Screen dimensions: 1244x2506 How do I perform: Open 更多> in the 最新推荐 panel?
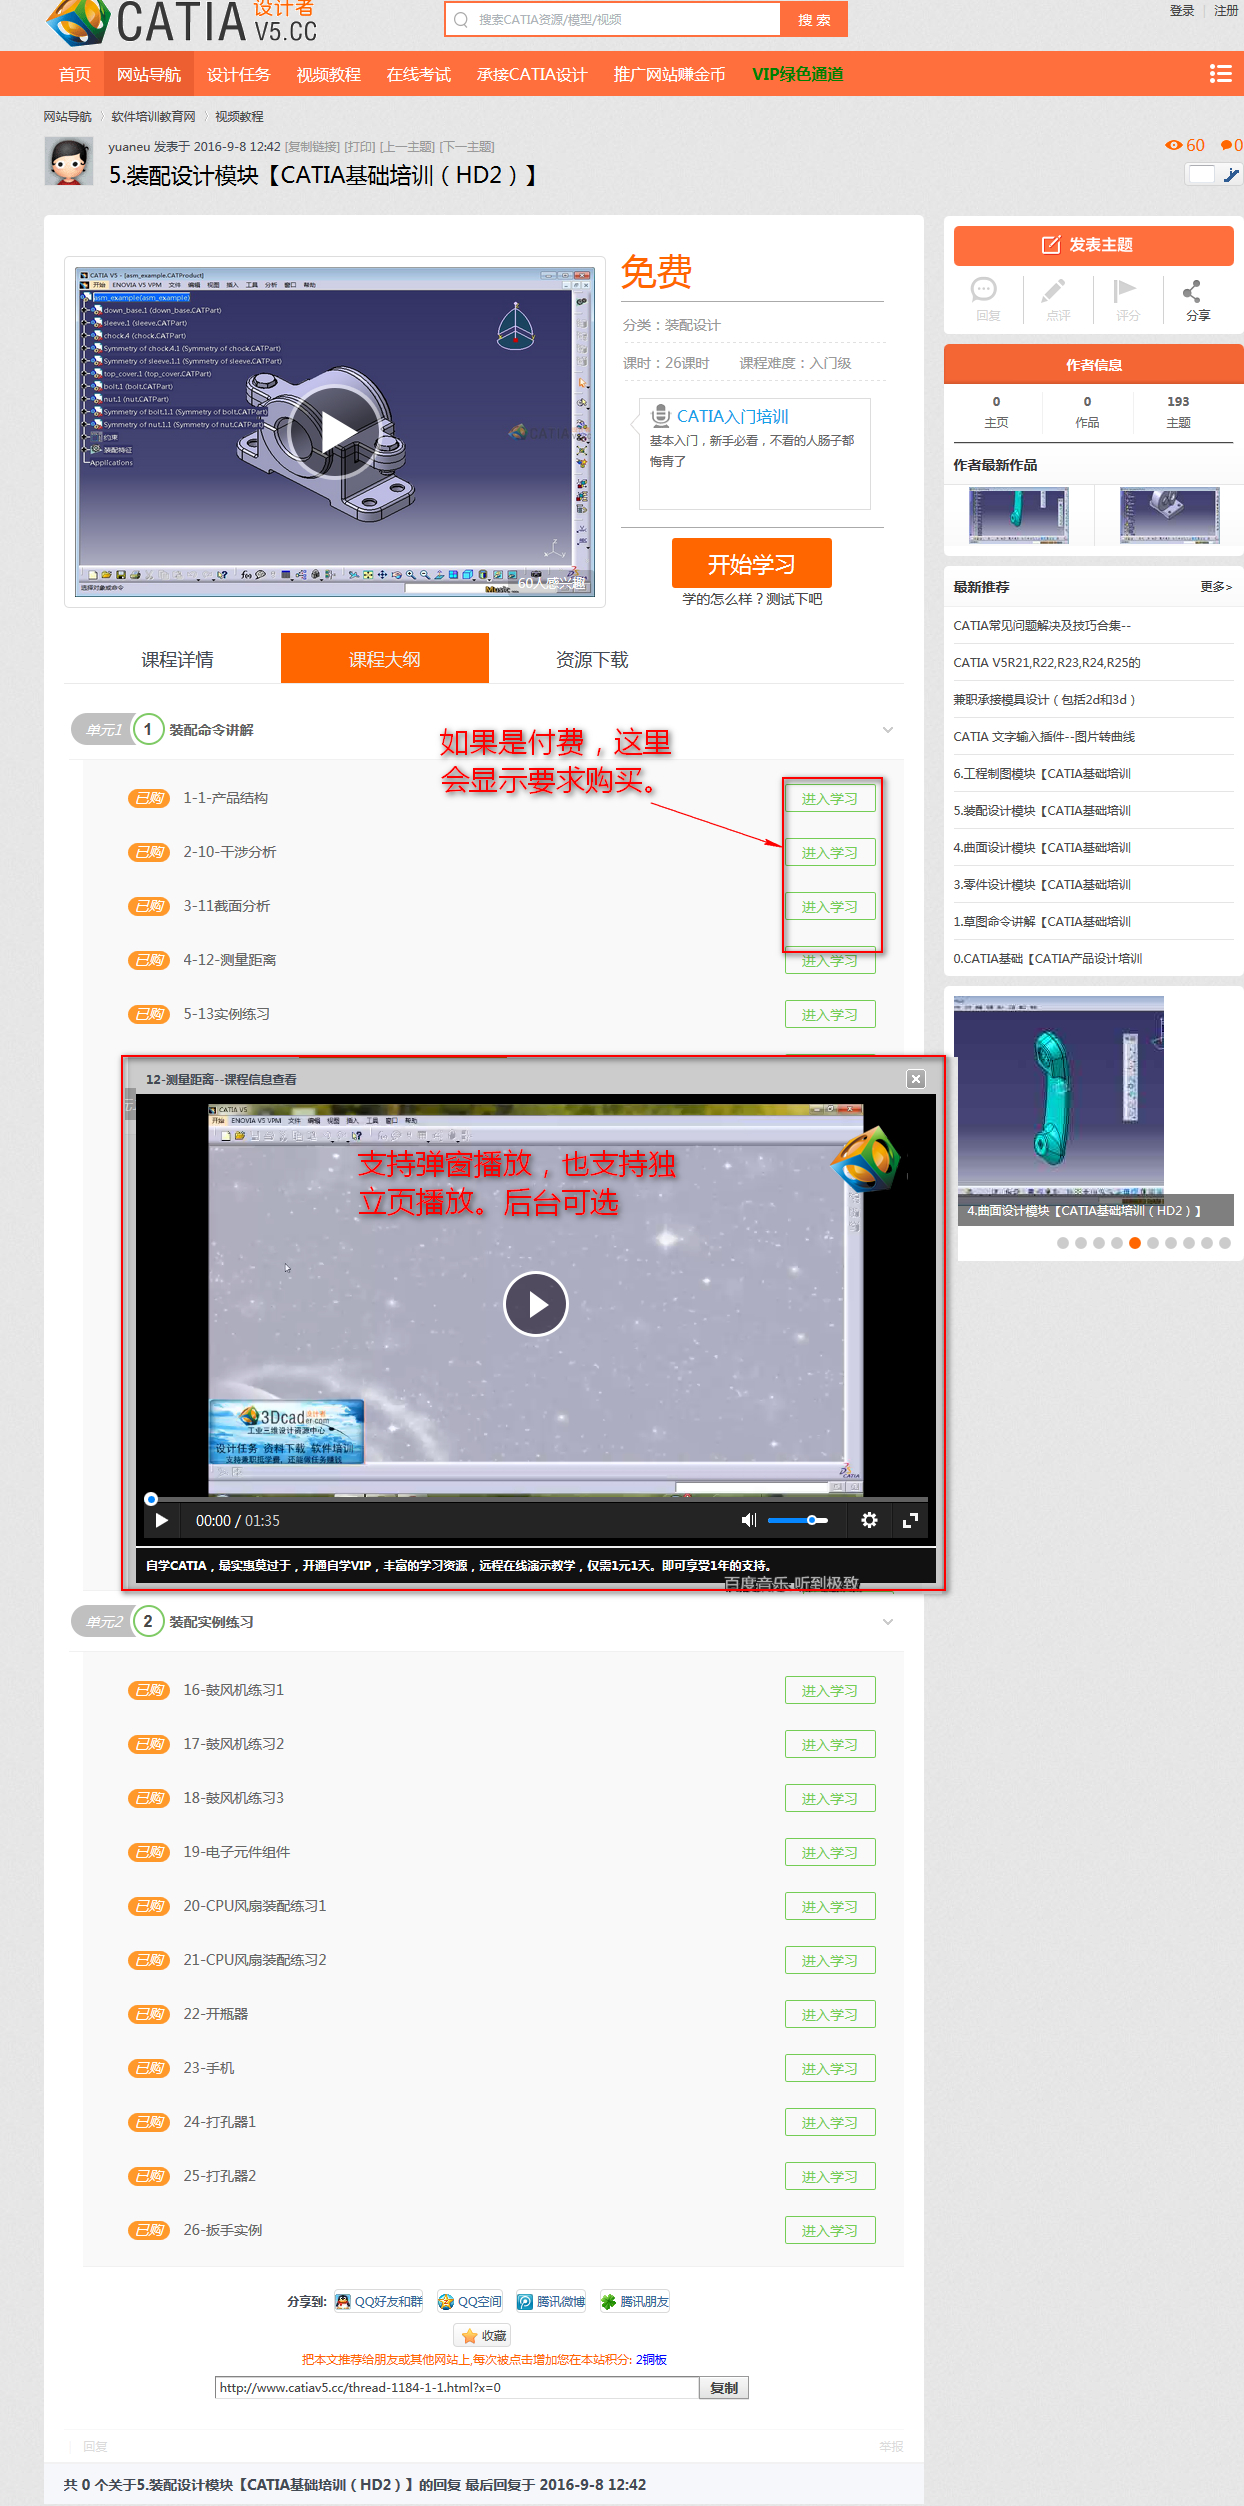tap(1216, 587)
